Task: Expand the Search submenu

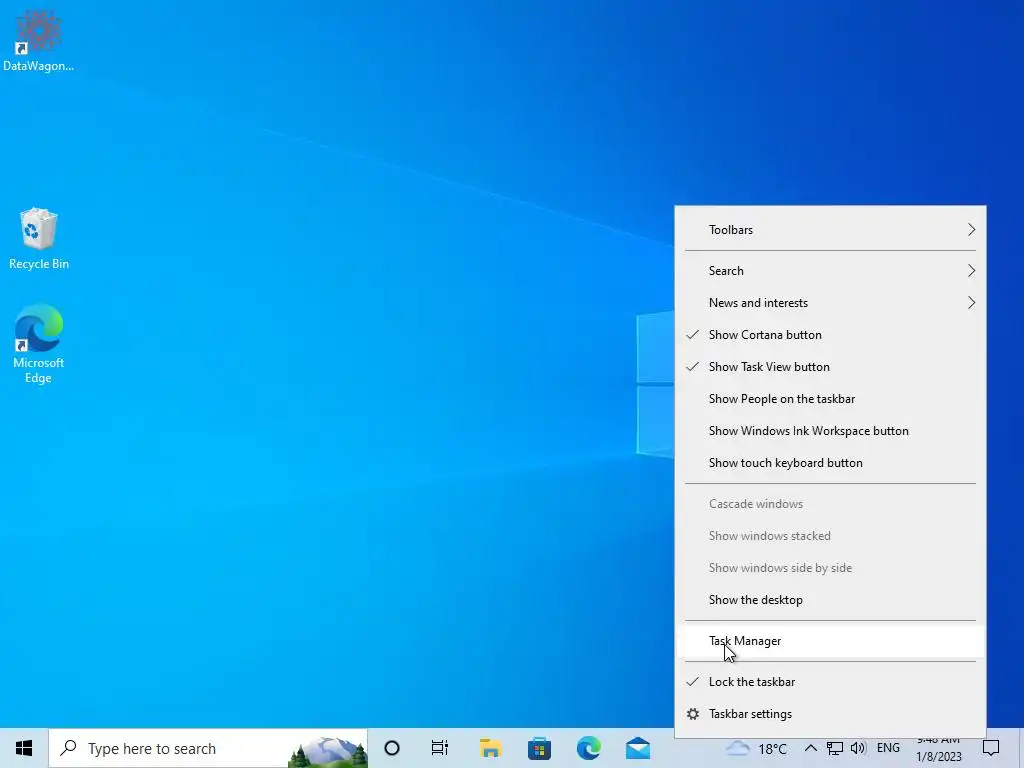Action: [x=830, y=271]
